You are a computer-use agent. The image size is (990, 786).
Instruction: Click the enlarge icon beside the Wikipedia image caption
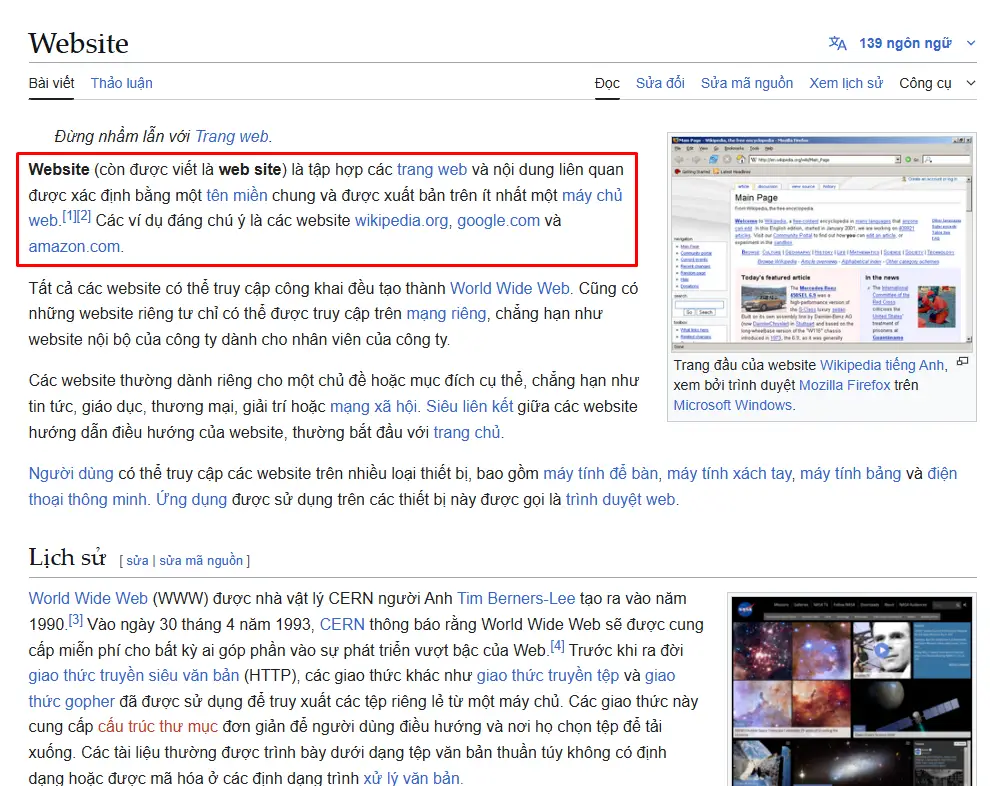click(x=962, y=362)
